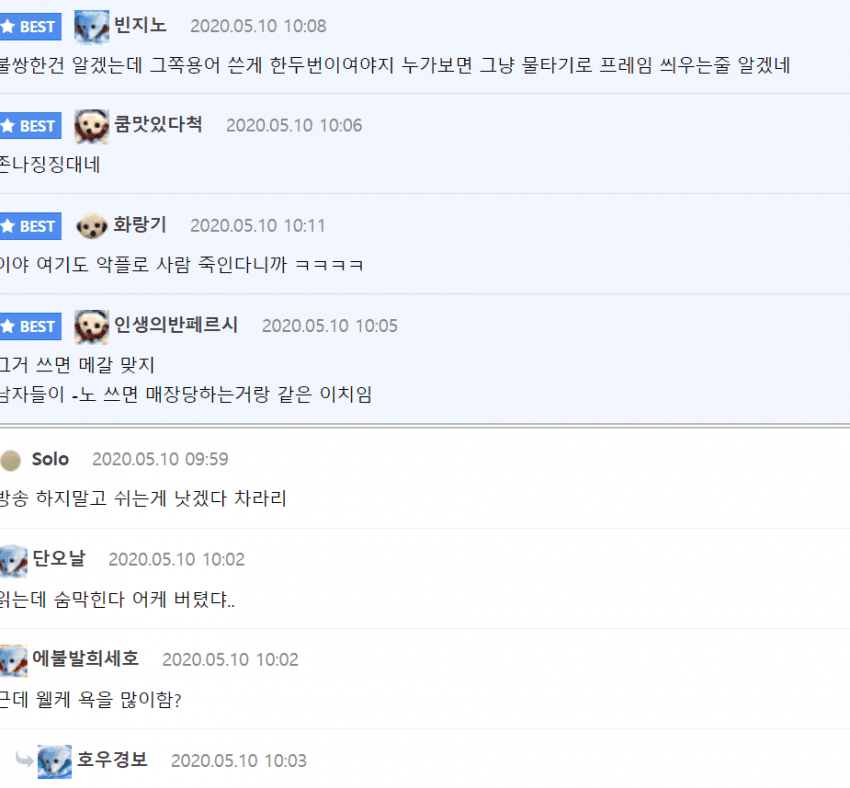Open the 쿰맛있다척 username link
The height and width of the screenshot is (788, 850).
pyautogui.click(x=158, y=125)
